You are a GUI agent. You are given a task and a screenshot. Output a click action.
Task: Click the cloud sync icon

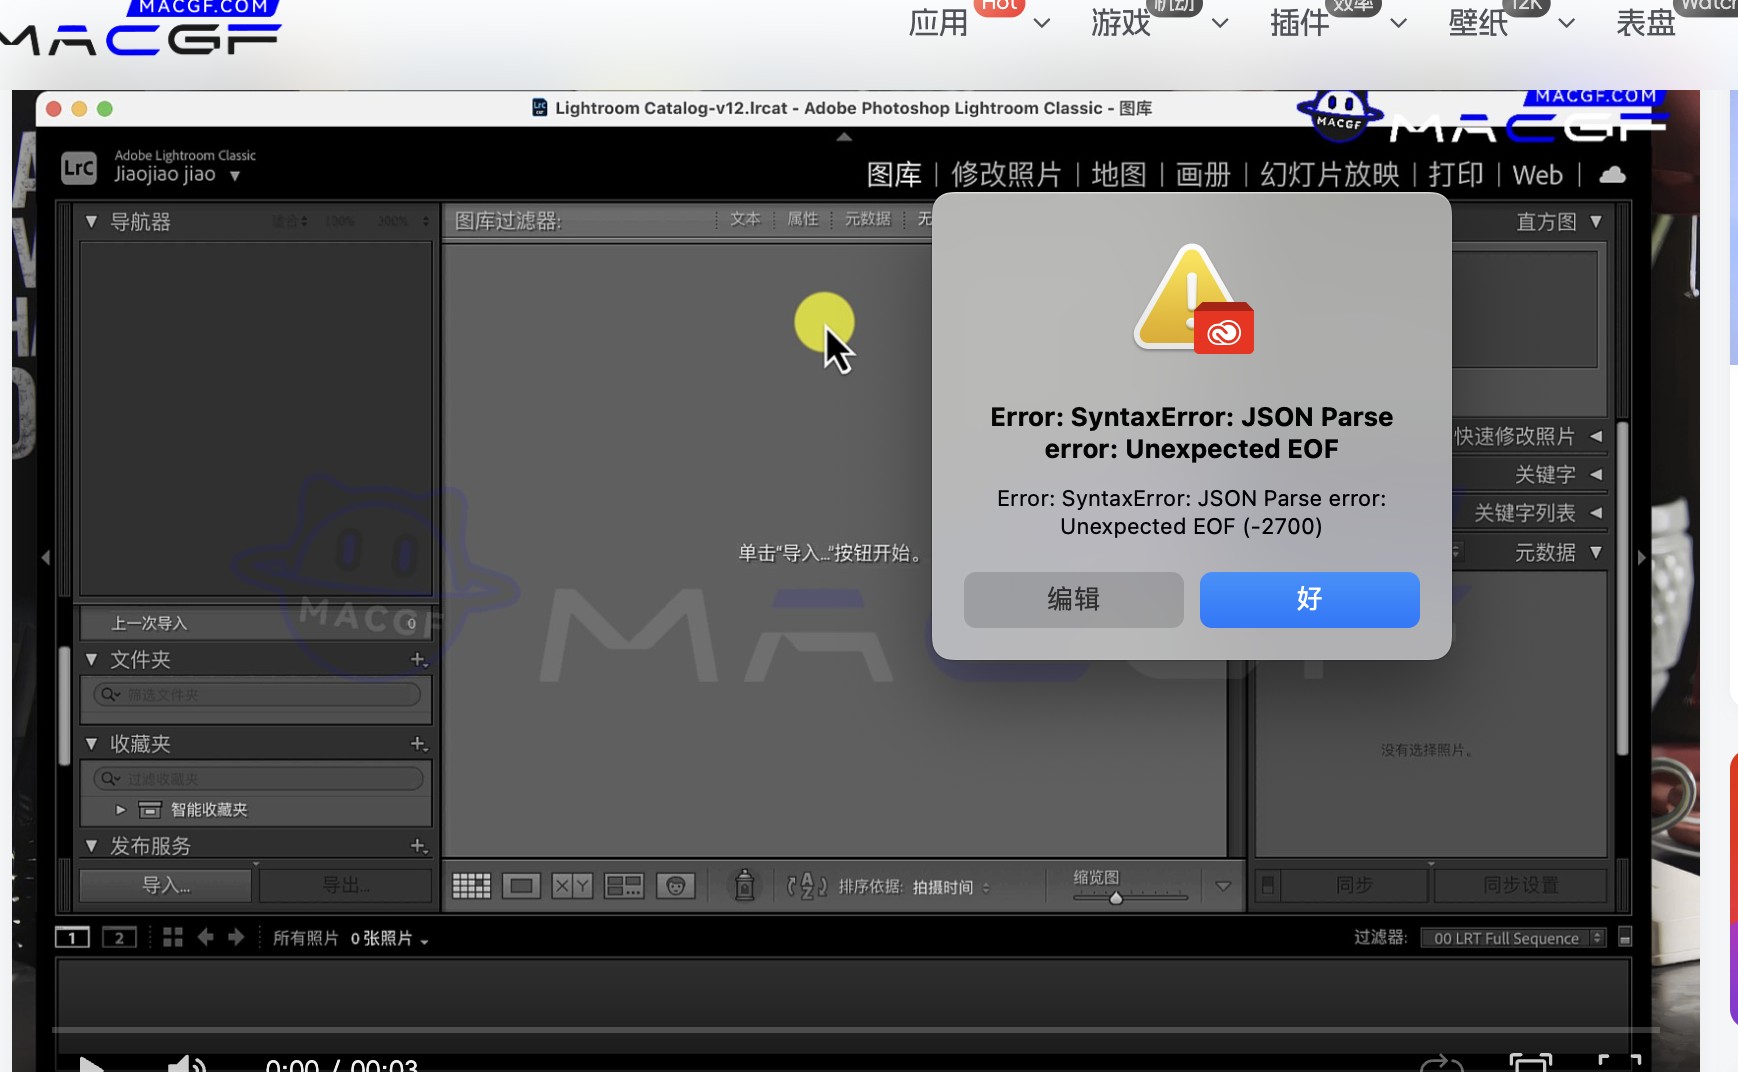(x=1611, y=175)
